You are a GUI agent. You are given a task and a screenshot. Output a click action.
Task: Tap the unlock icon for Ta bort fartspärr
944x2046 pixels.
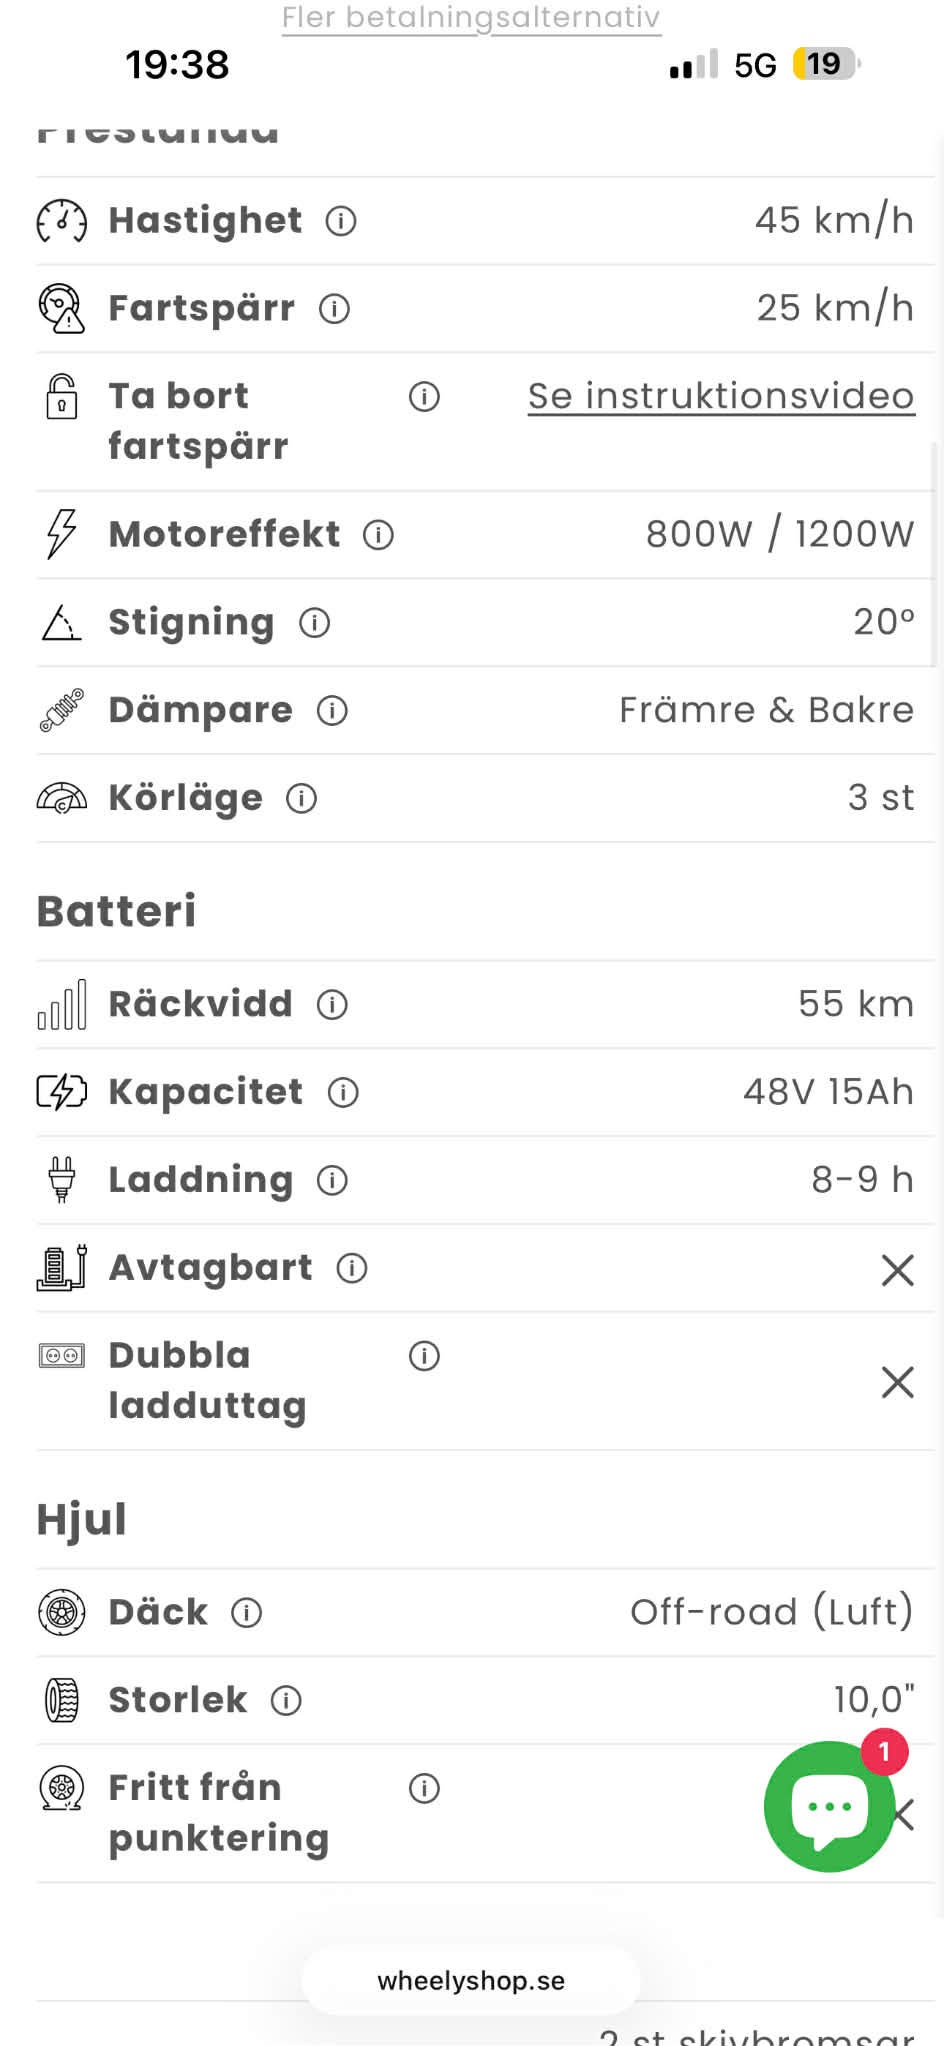pos(62,397)
